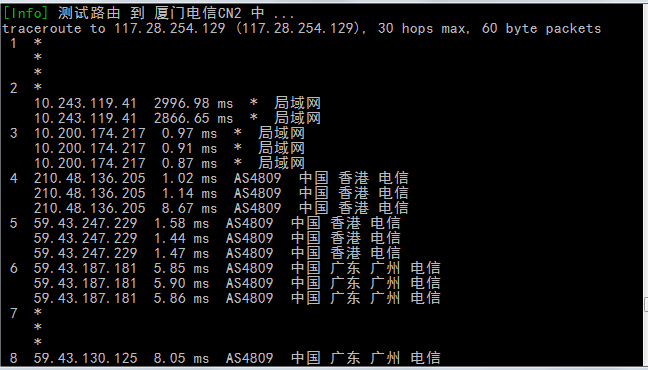Click hop number 7

point(14,313)
